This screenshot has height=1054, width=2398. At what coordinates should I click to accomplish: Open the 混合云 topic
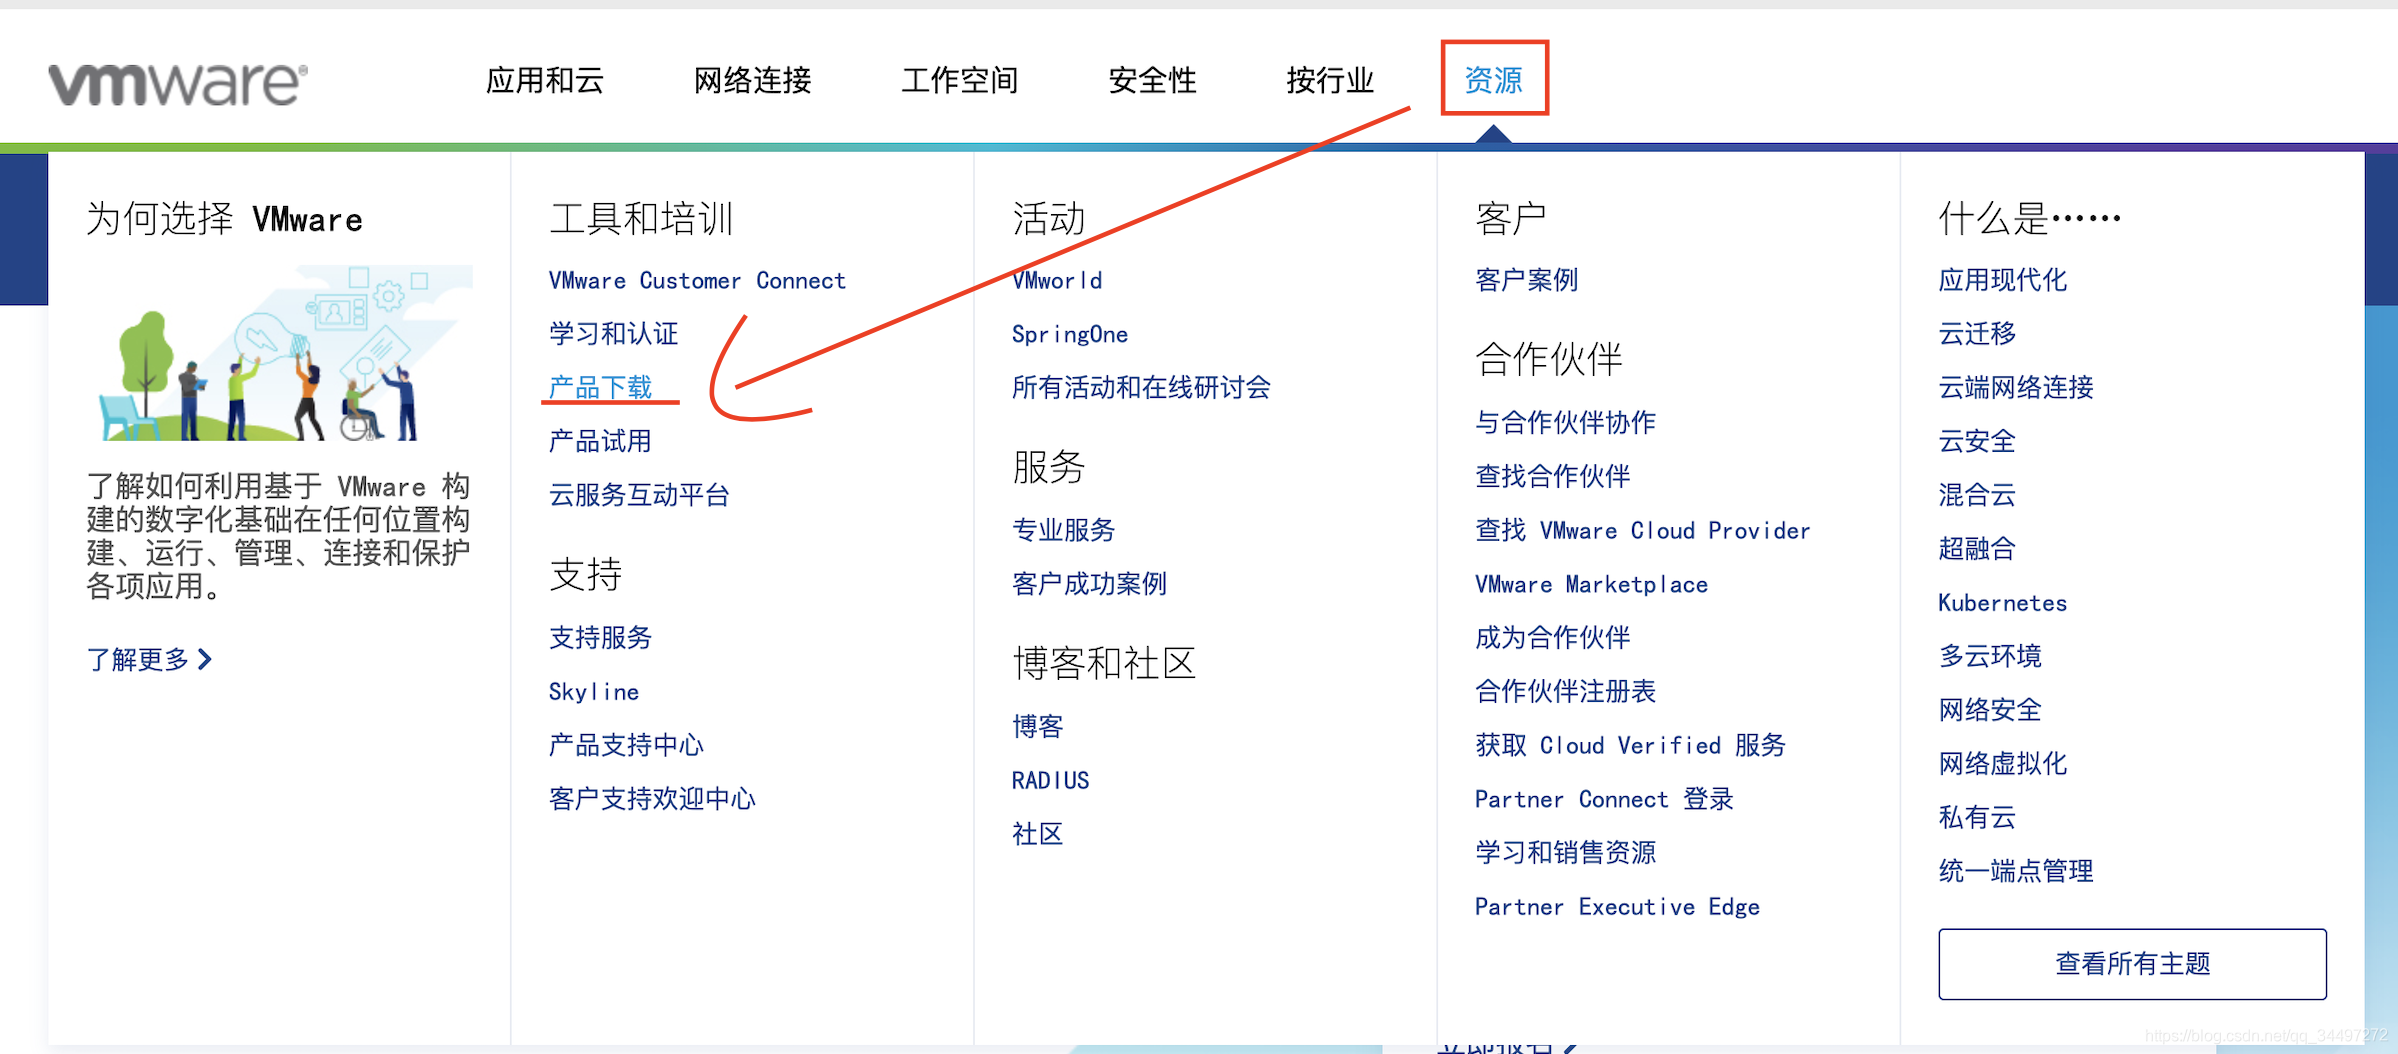(1977, 495)
